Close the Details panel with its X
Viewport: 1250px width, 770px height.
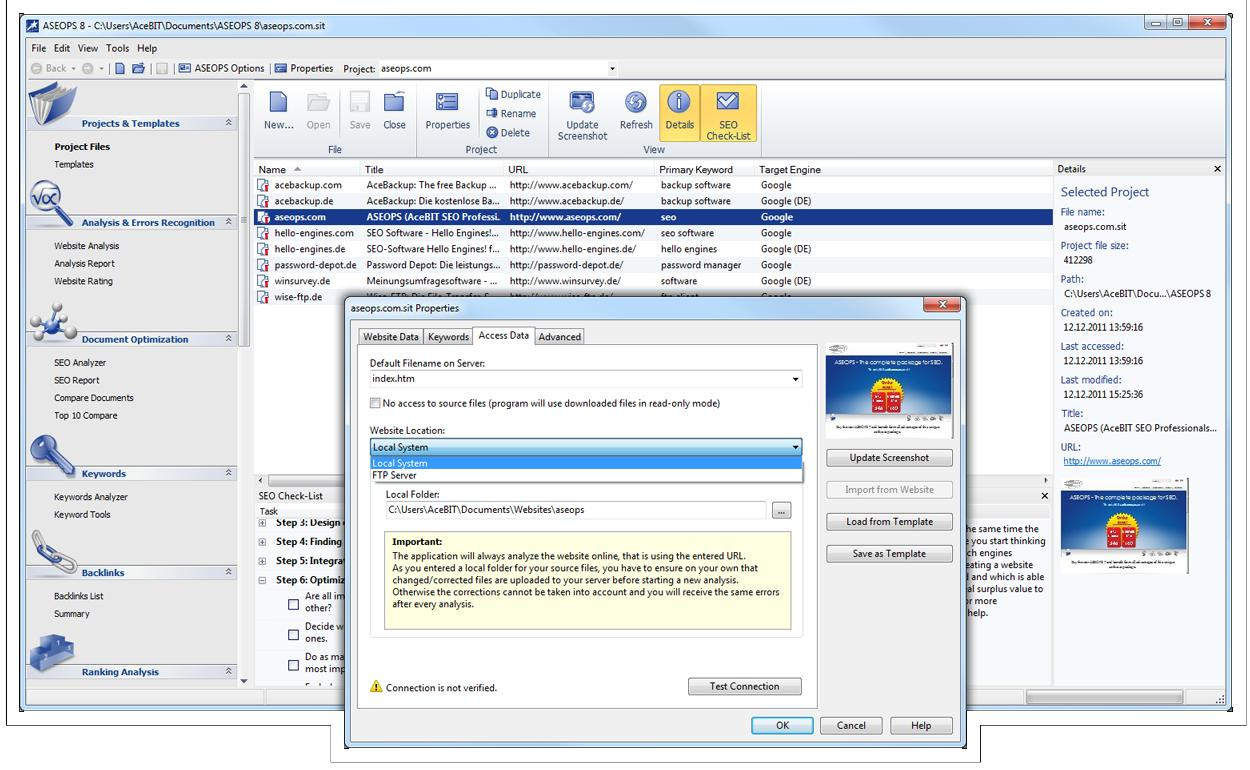pyautogui.click(x=1217, y=169)
